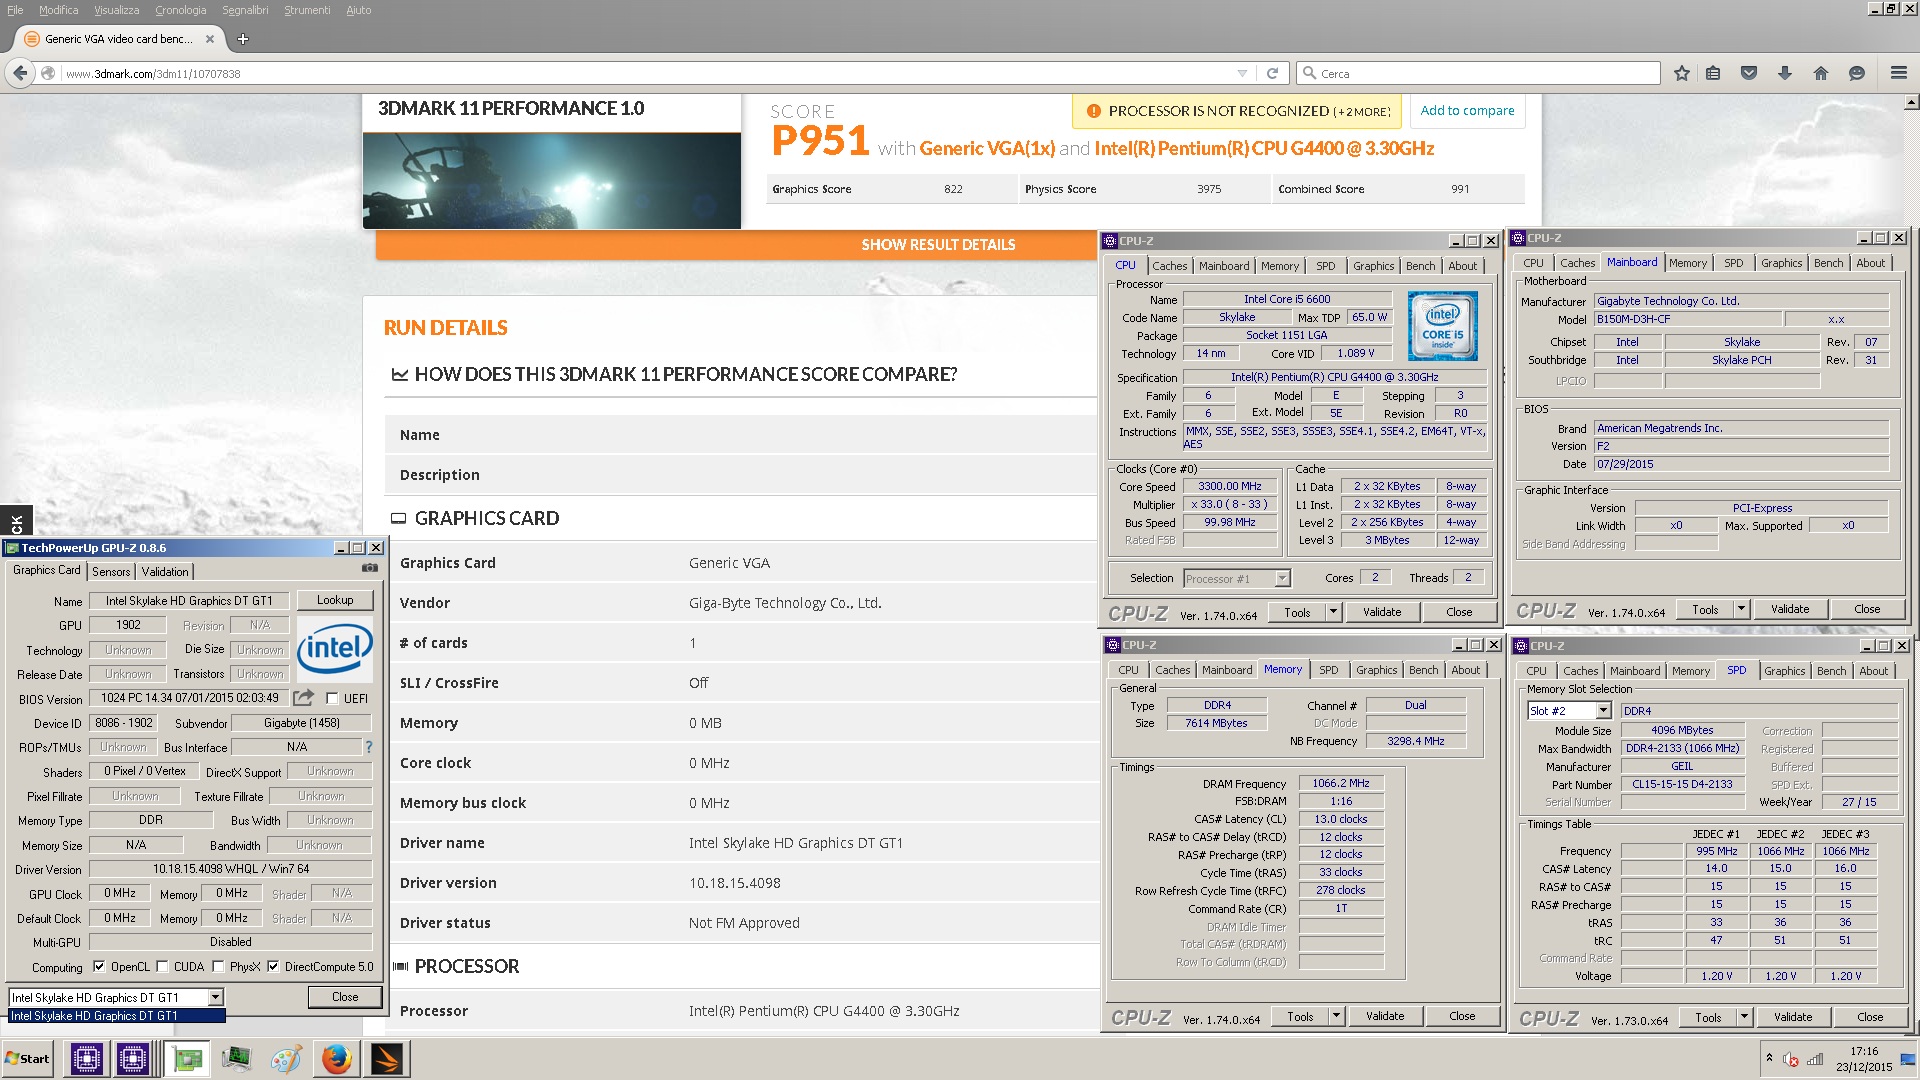Open the Strumenti menu

(x=307, y=10)
